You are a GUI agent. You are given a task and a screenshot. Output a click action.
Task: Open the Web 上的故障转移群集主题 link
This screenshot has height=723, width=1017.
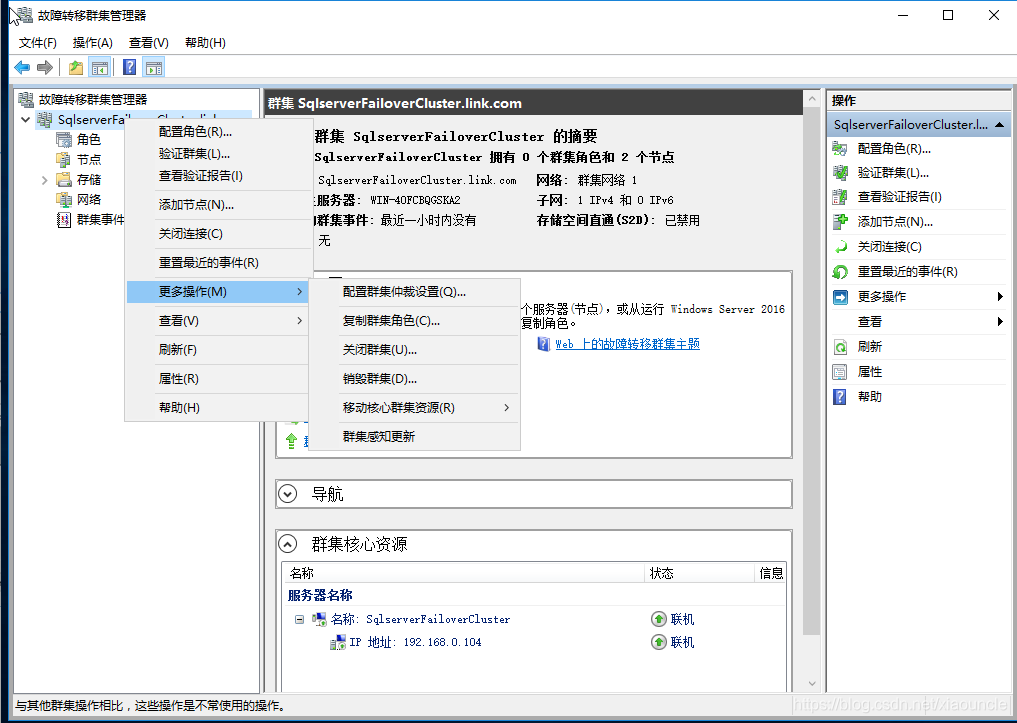coord(627,344)
